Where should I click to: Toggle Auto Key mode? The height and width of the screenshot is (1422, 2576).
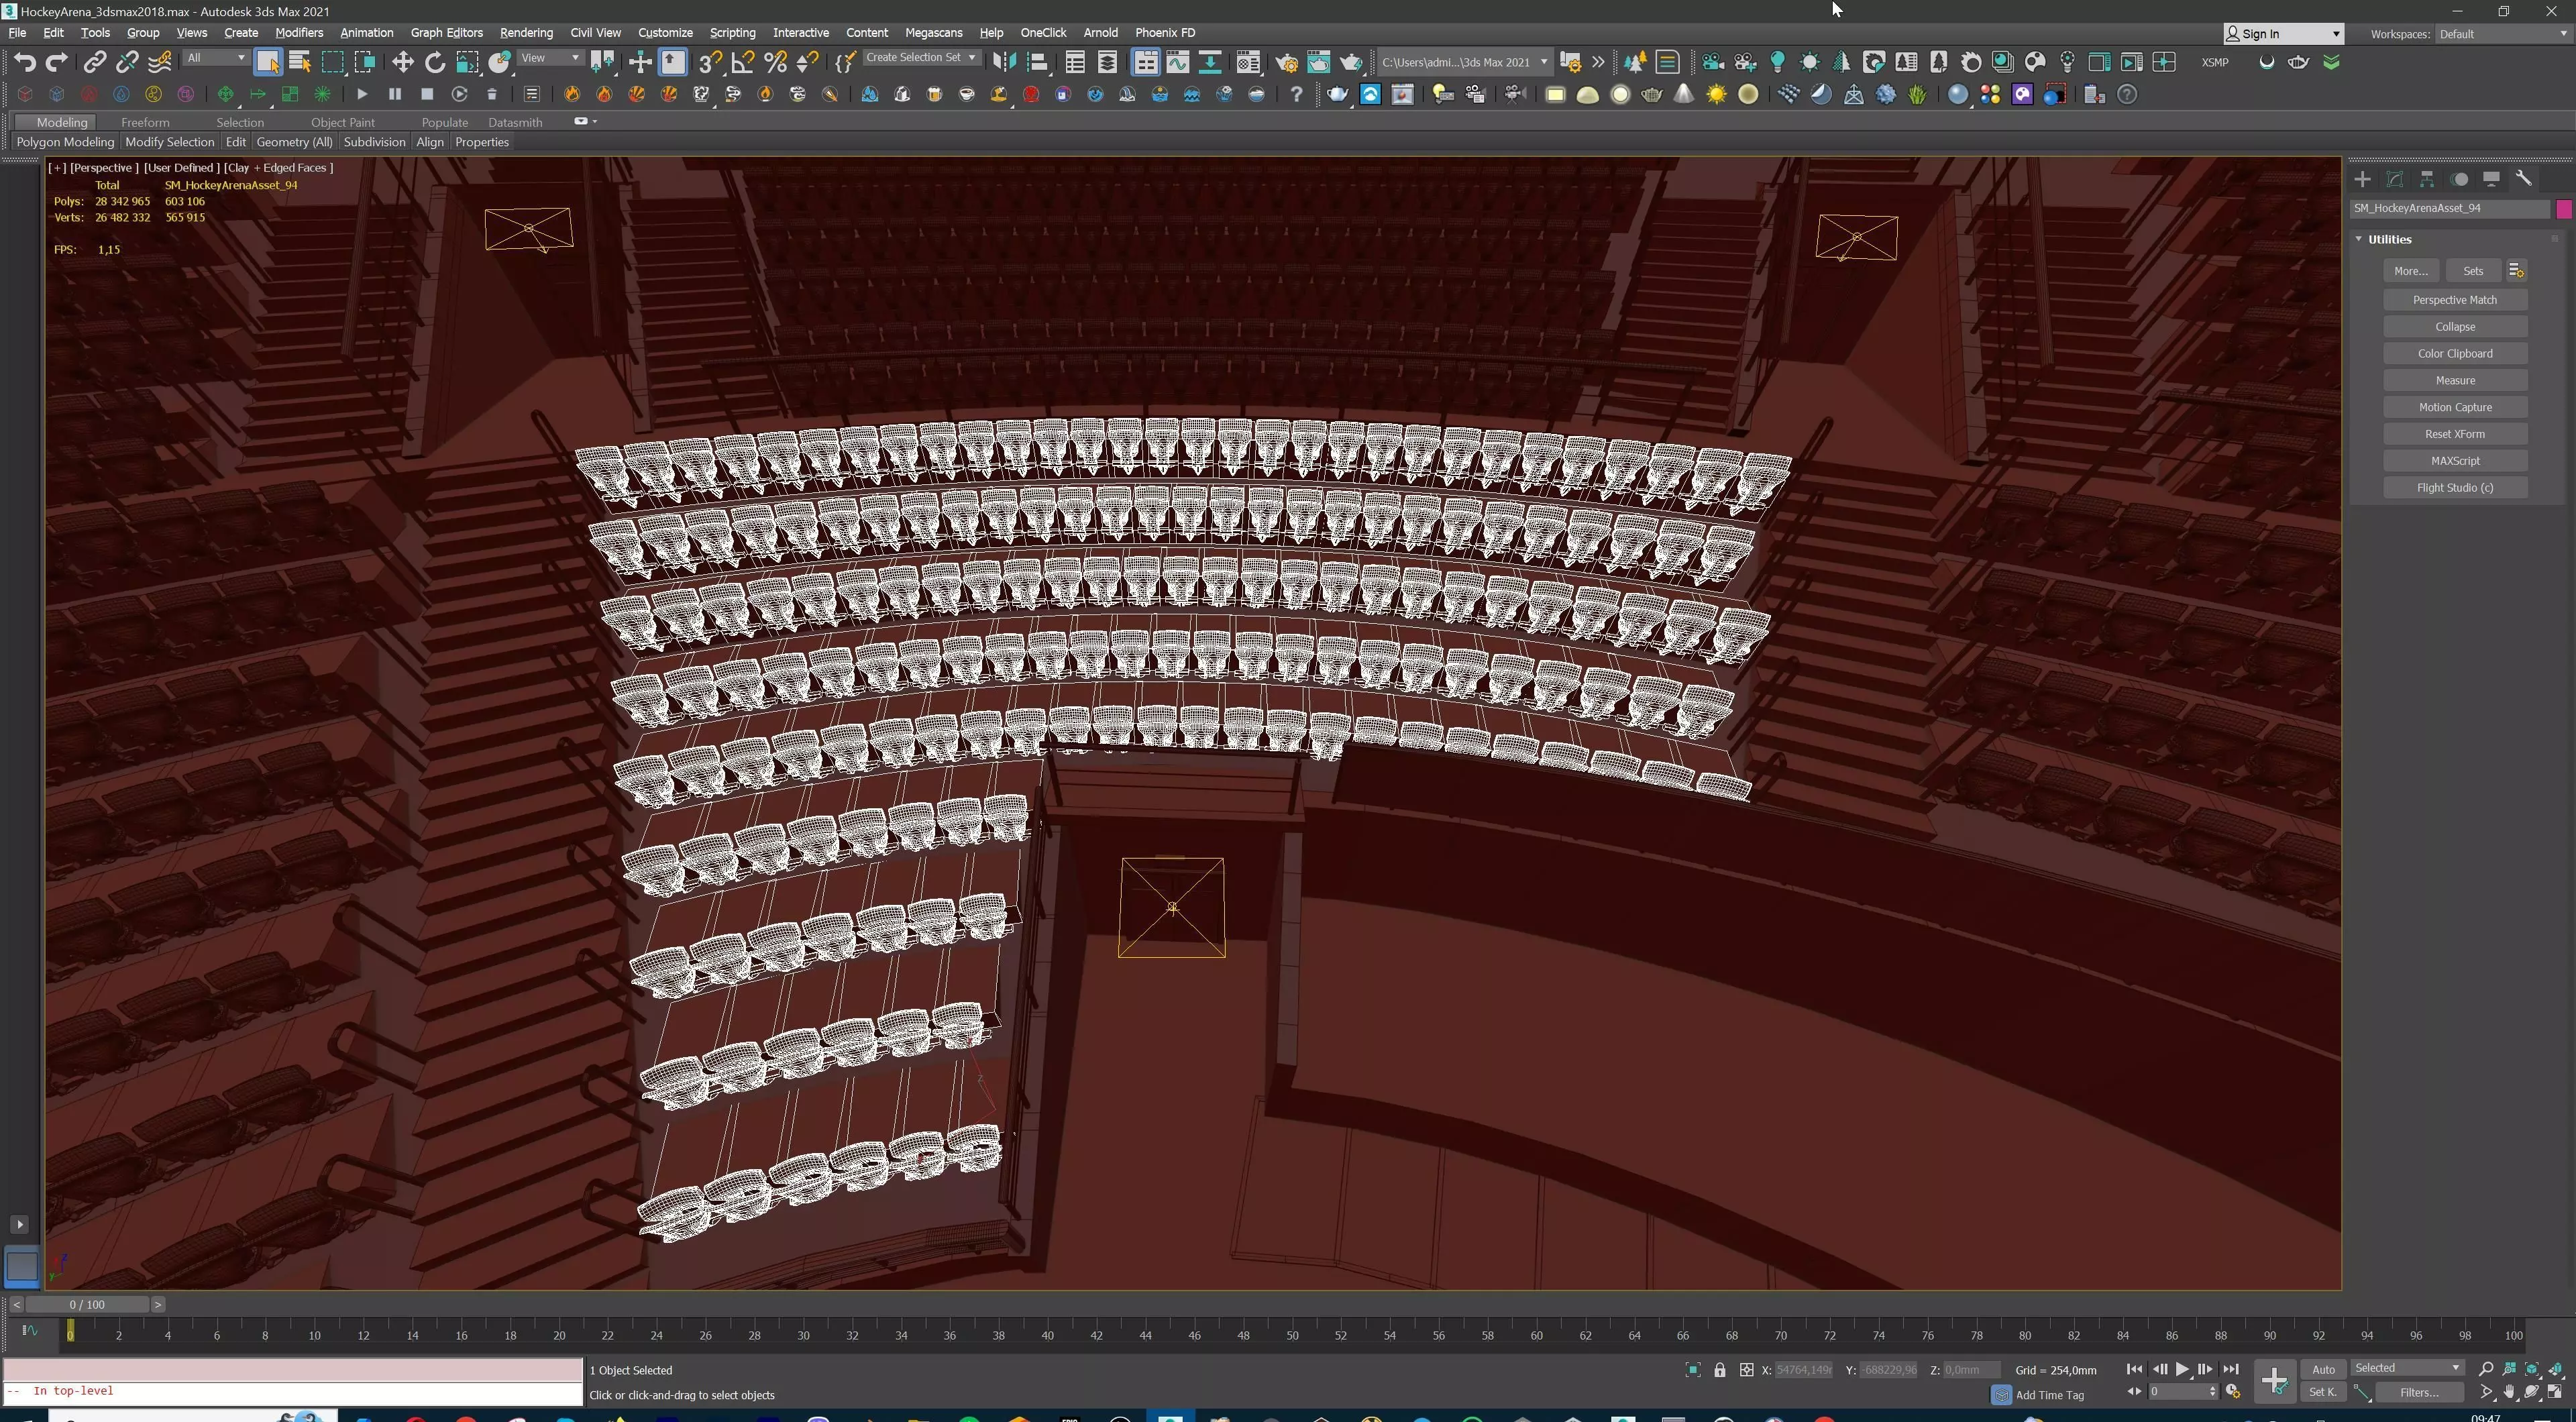(2323, 1369)
